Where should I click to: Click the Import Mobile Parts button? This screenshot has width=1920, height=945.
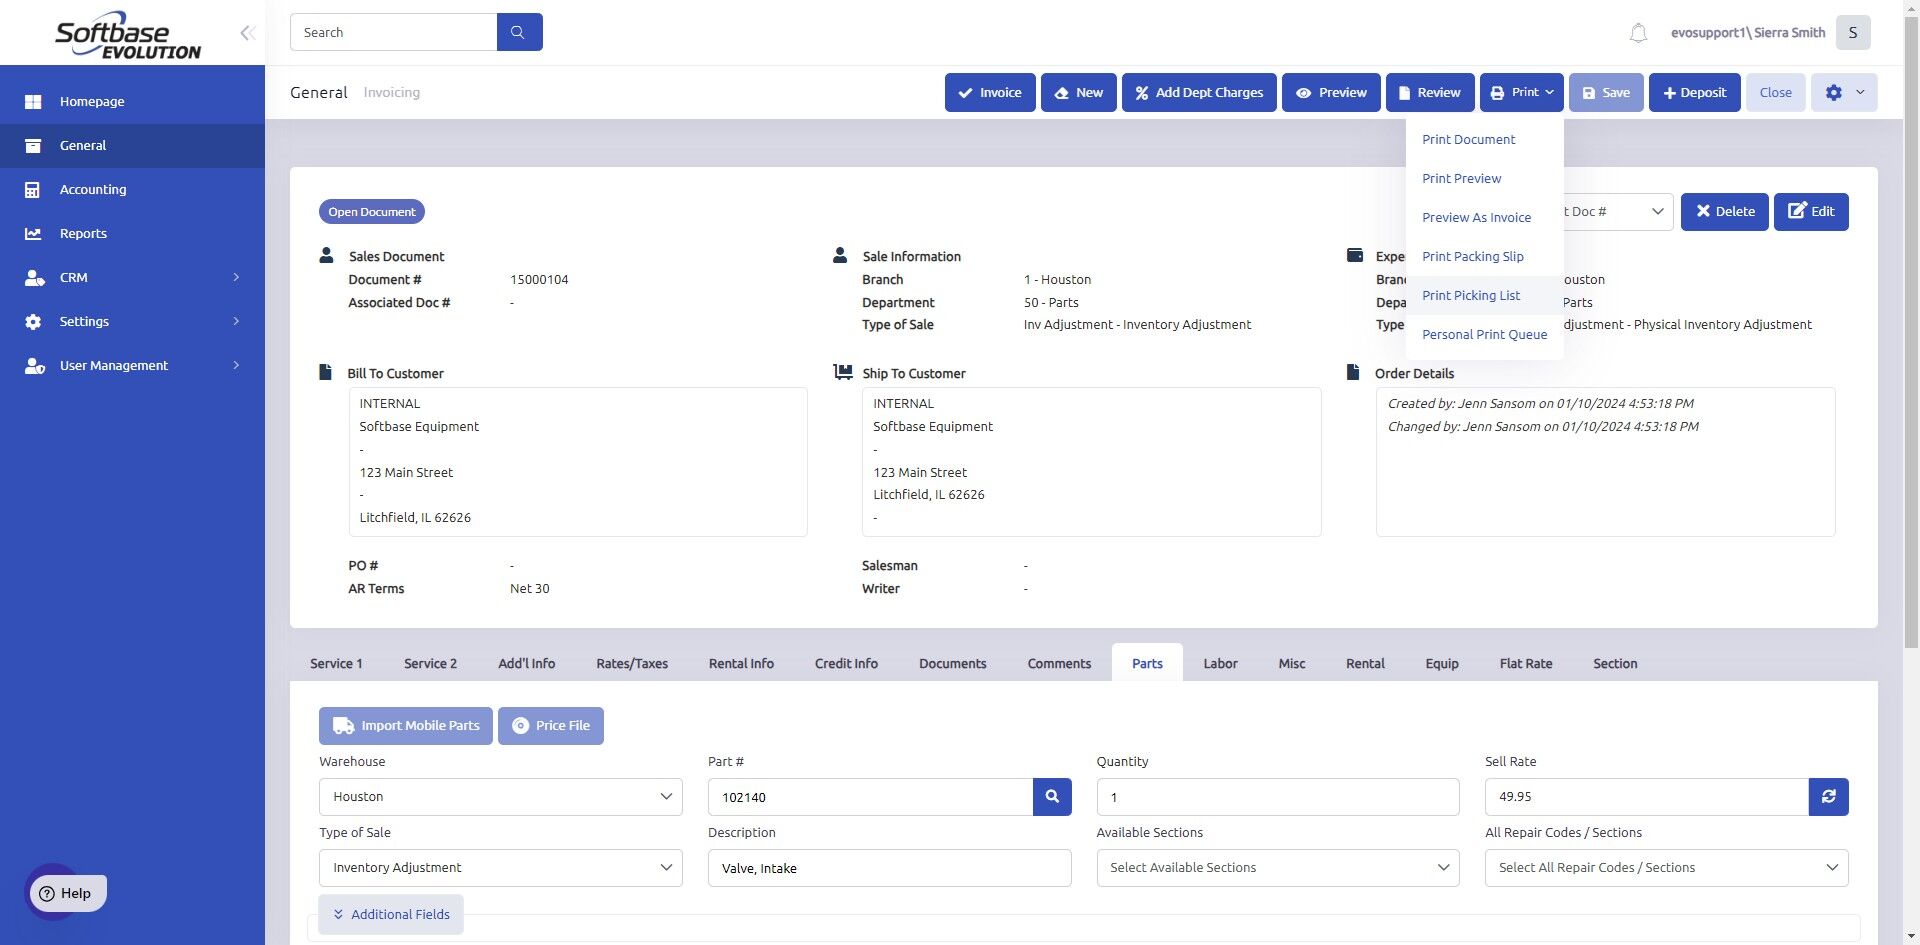pos(406,726)
